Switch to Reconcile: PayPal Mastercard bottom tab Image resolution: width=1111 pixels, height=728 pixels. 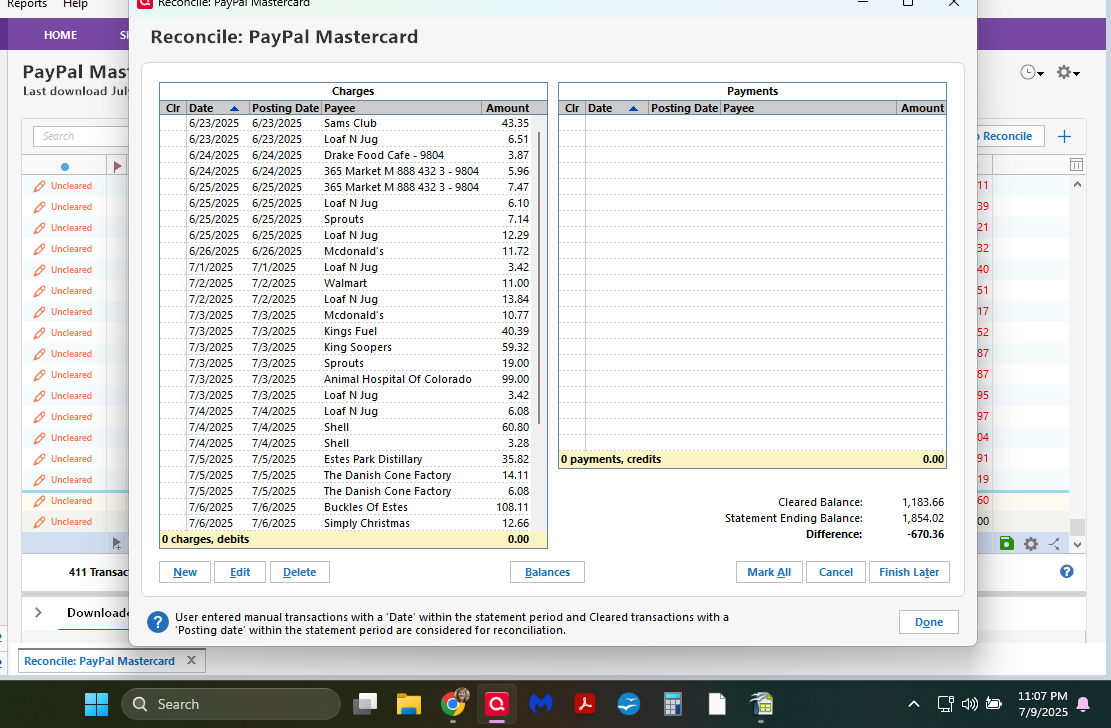99,661
